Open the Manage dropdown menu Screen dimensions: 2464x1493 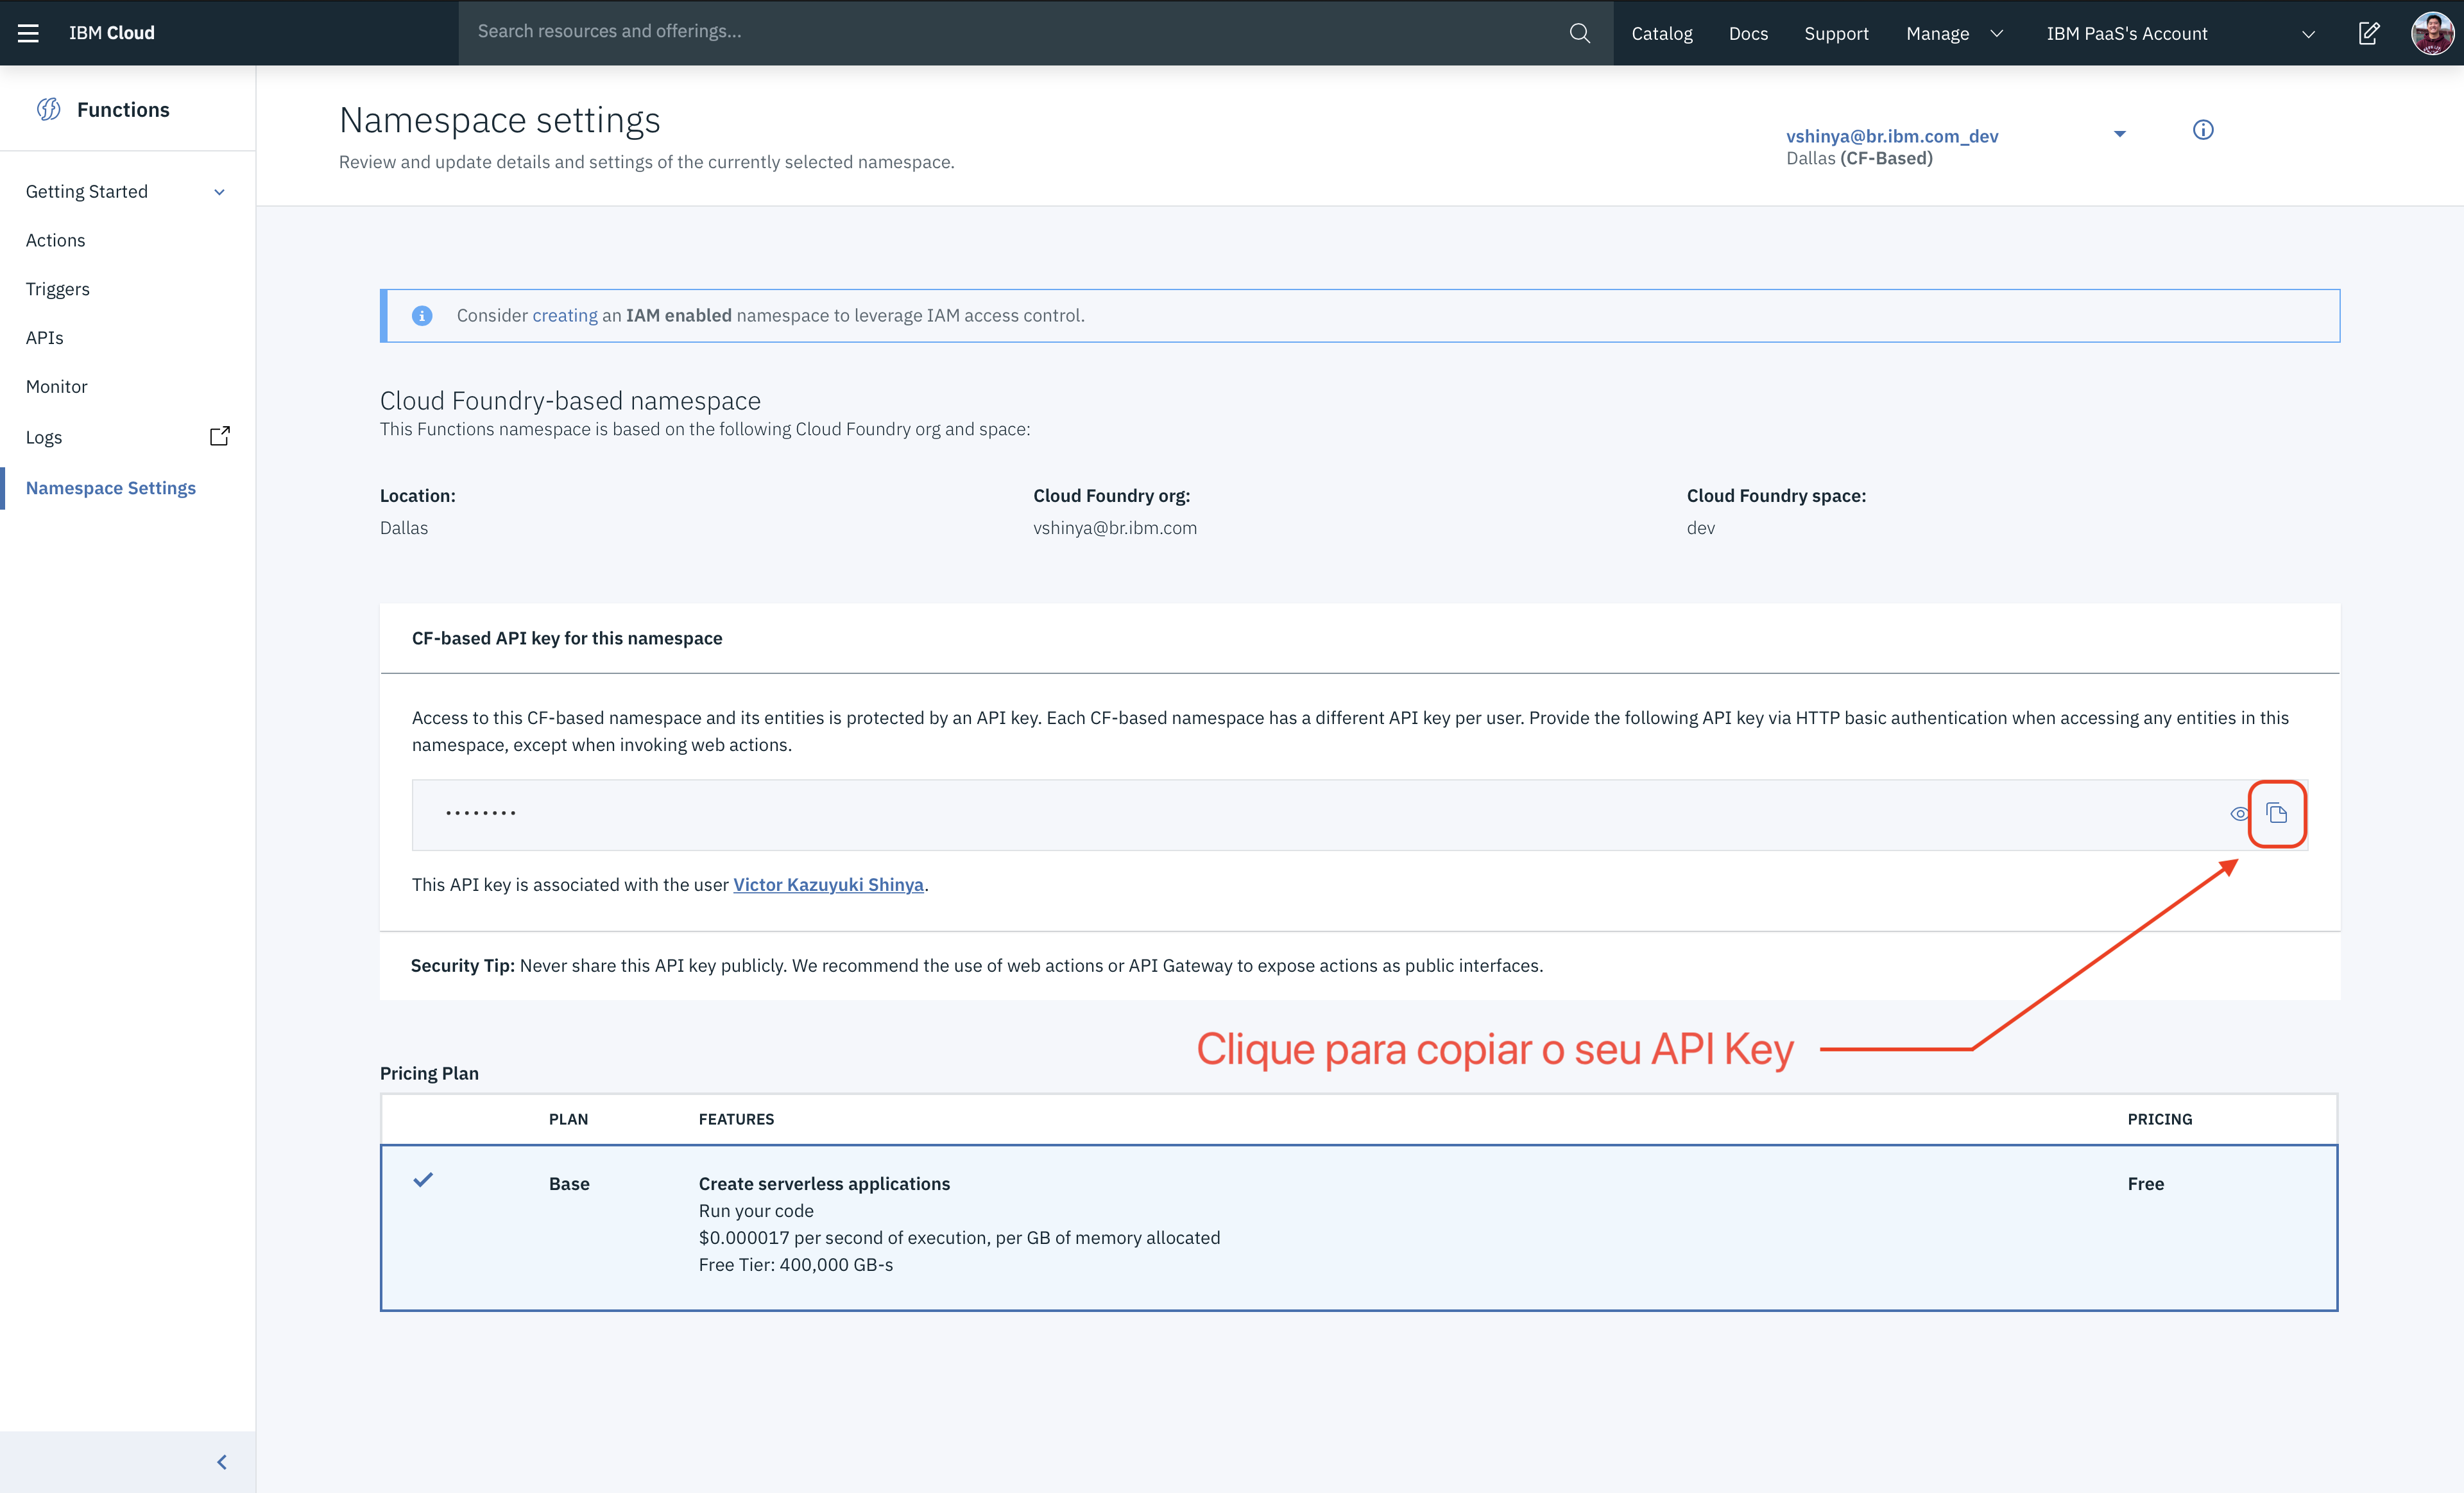pyautogui.click(x=1954, y=33)
